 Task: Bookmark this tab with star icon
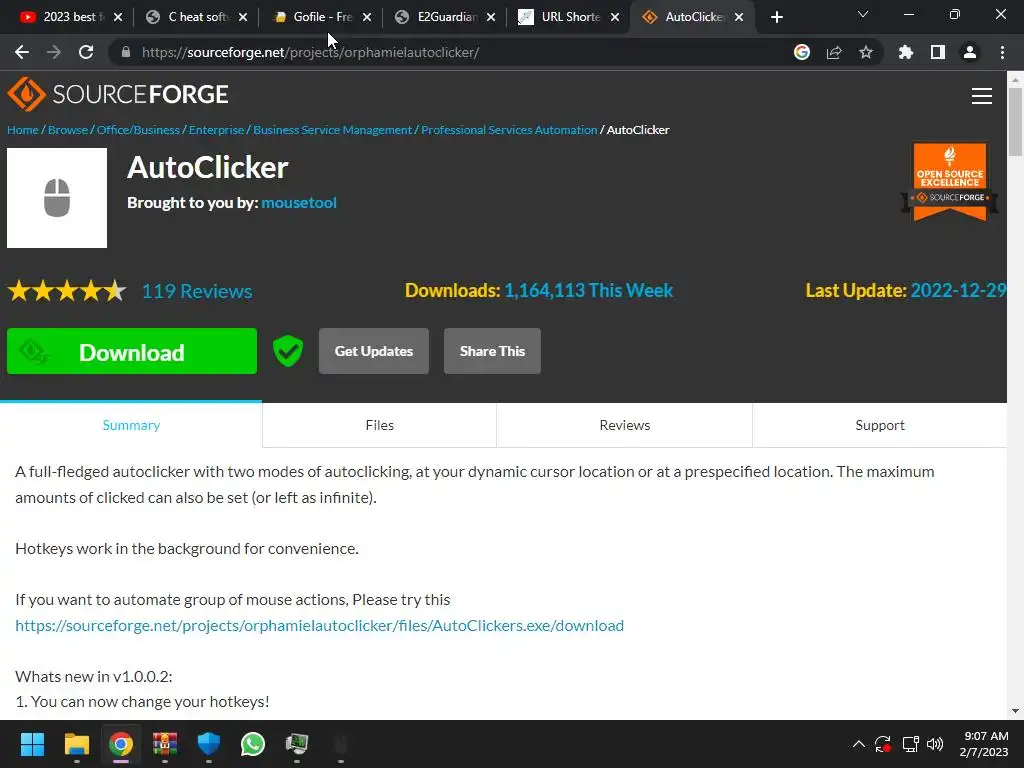click(866, 52)
